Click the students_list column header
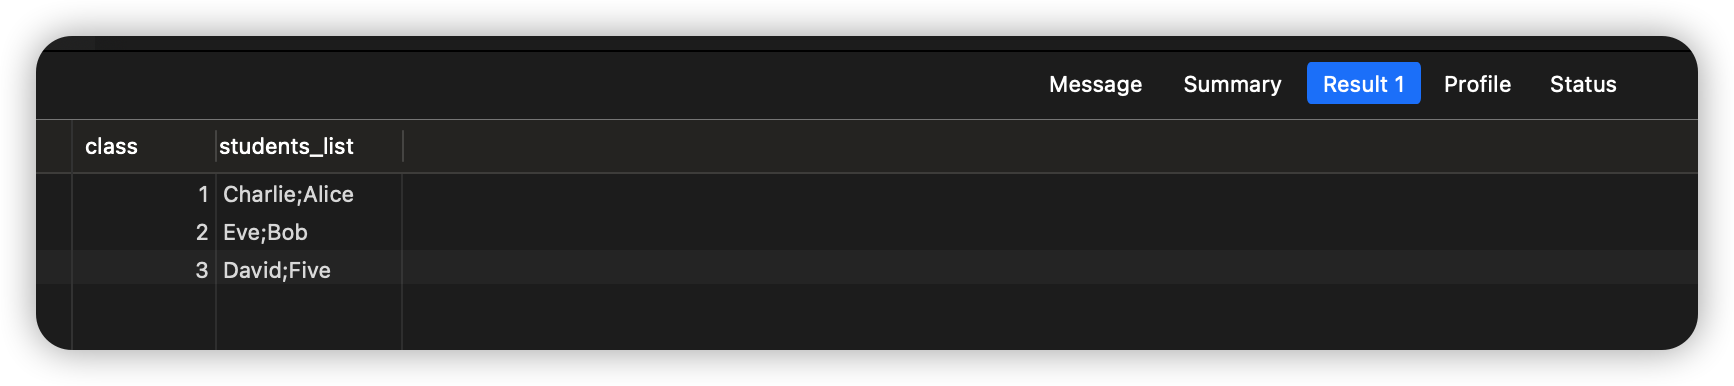Screen dimensions: 1734x386 point(310,146)
